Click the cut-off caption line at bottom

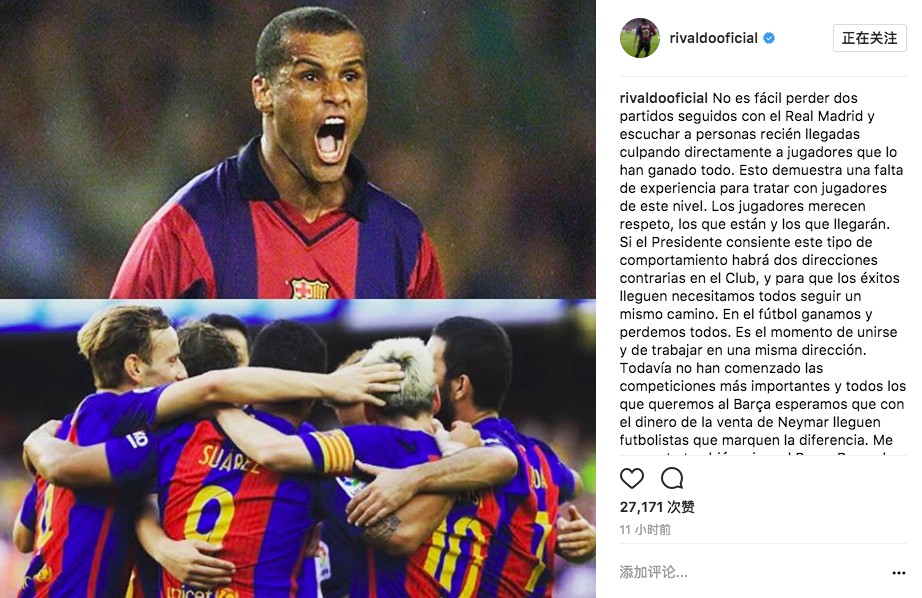click(759, 453)
